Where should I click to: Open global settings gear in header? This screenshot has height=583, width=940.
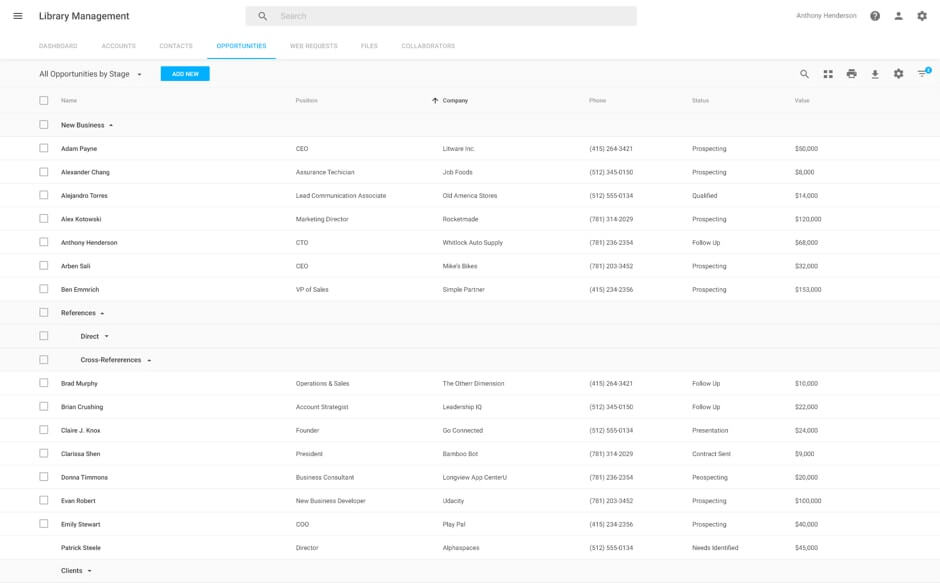click(x=922, y=16)
